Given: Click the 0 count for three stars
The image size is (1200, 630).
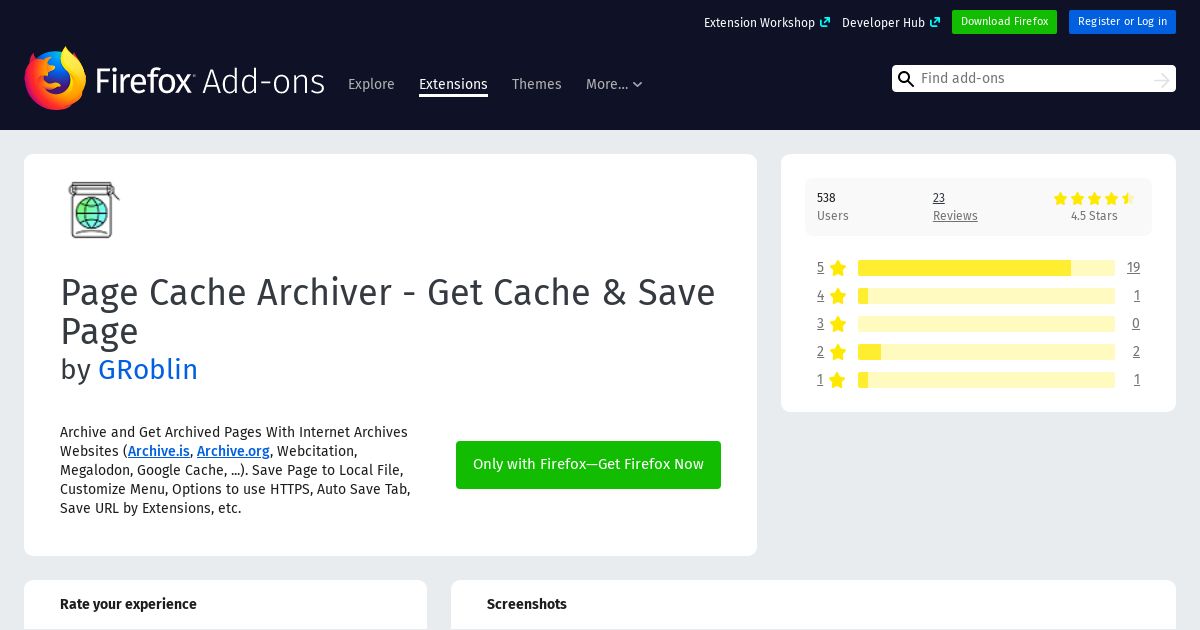Looking at the screenshot, I should [x=1136, y=324].
